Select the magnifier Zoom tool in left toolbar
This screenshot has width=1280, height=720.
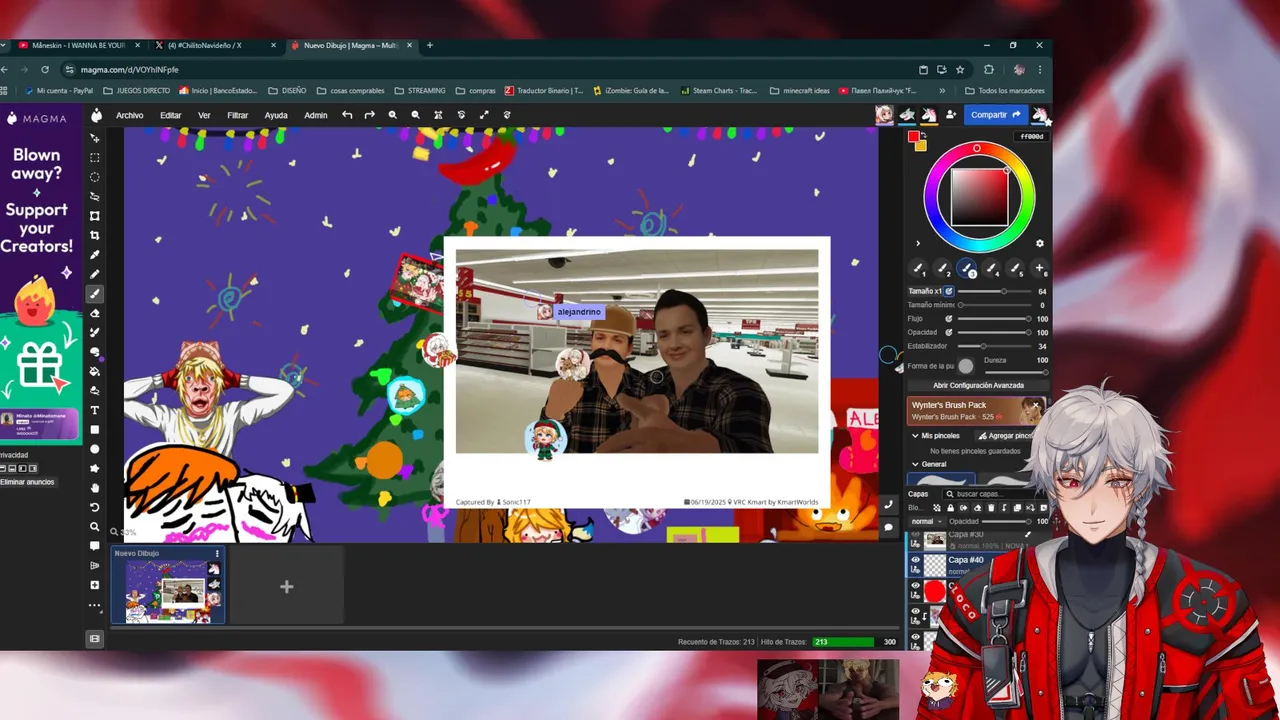click(95, 527)
